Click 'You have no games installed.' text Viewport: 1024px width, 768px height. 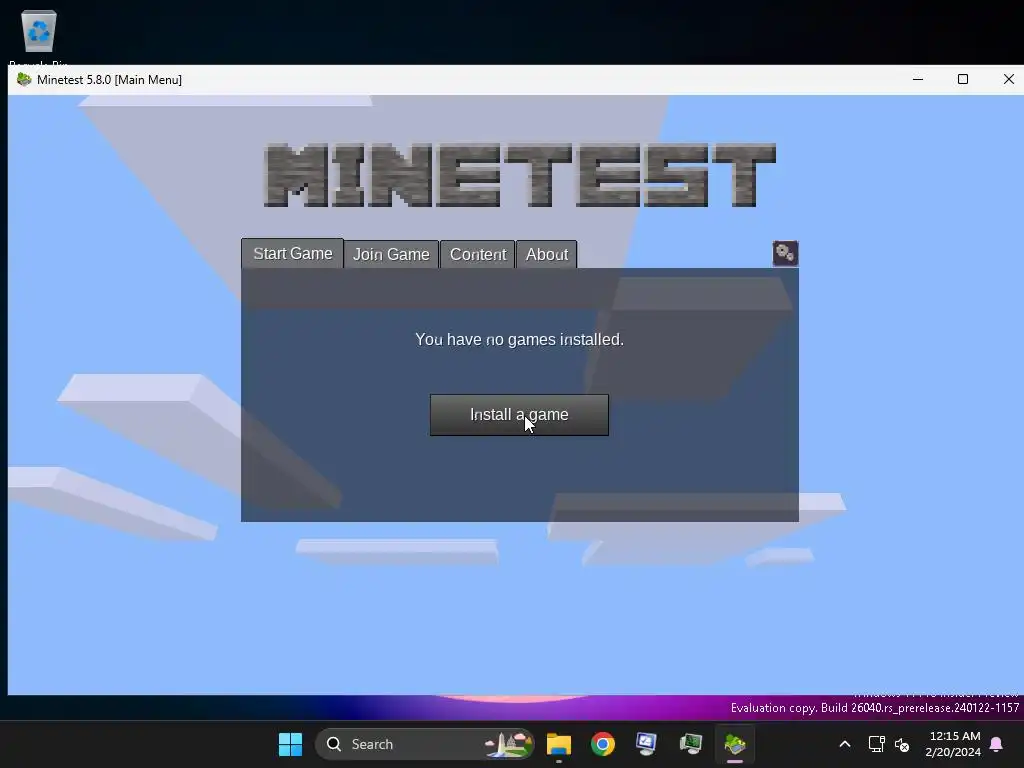coord(519,340)
